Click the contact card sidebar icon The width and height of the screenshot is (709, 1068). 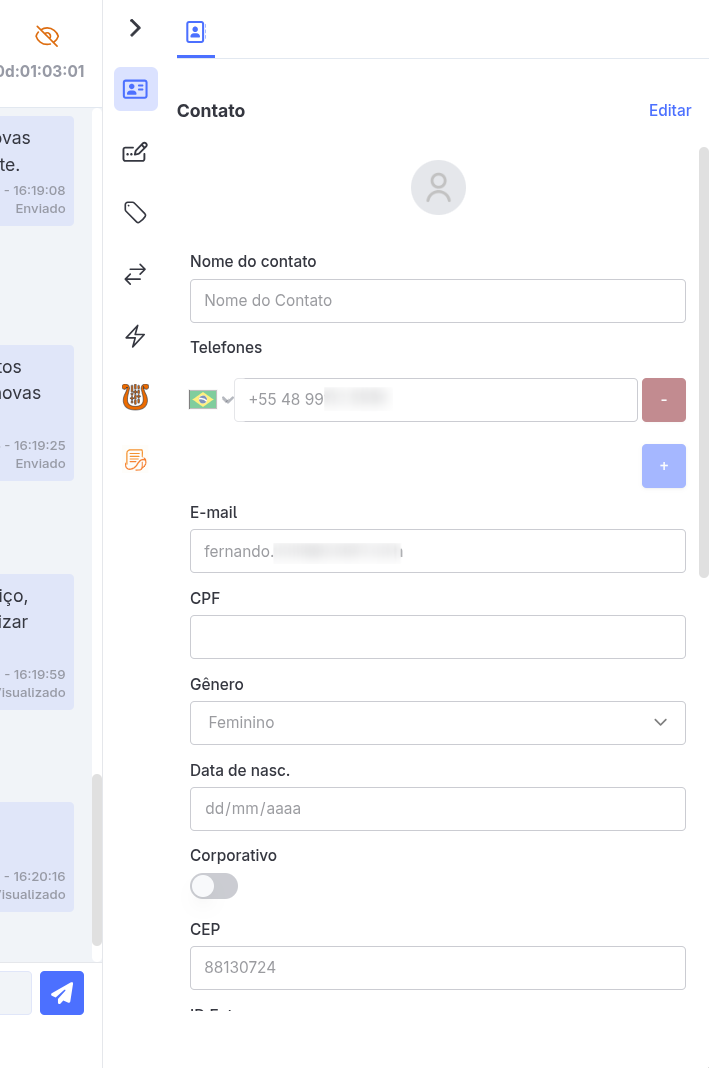pyautogui.click(x=135, y=89)
